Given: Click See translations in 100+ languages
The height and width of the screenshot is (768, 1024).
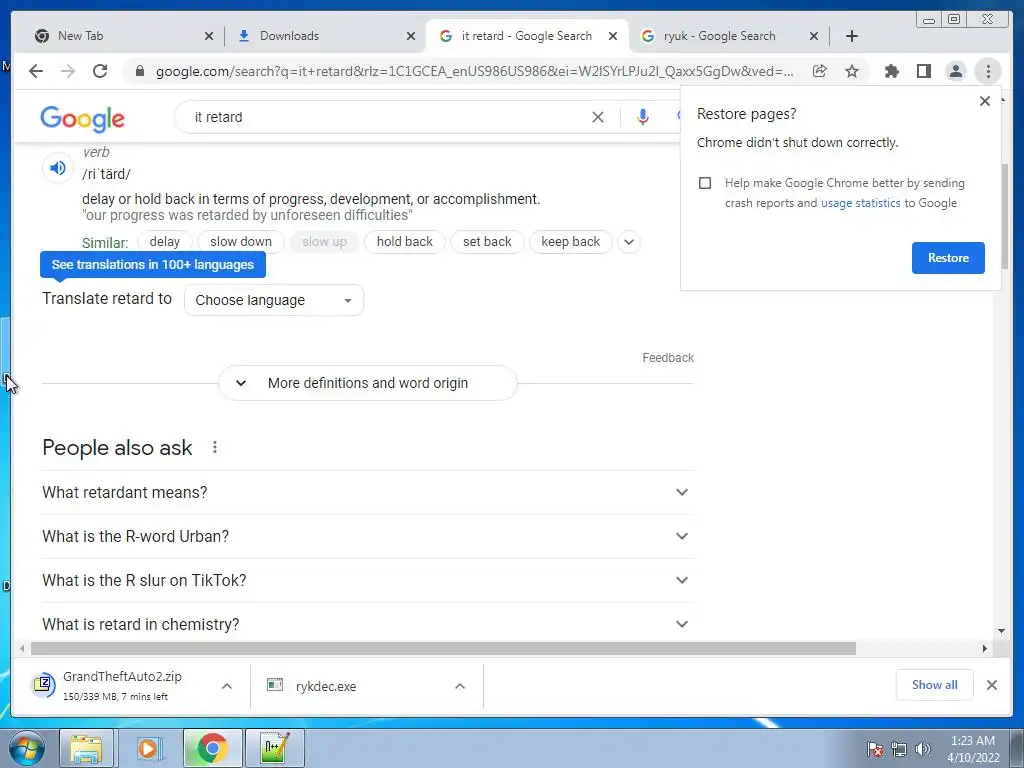Looking at the screenshot, I should [153, 264].
